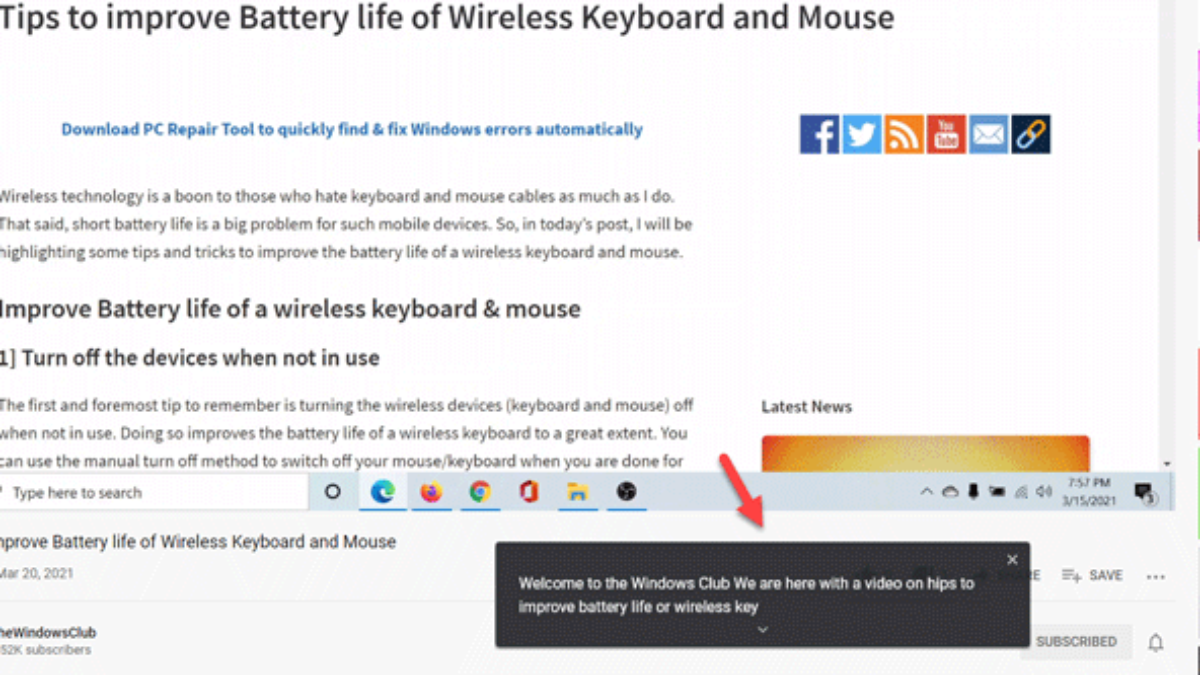The image size is (1200, 675).
Task: Click the Twitter bird icon
Action: (861, 135)
